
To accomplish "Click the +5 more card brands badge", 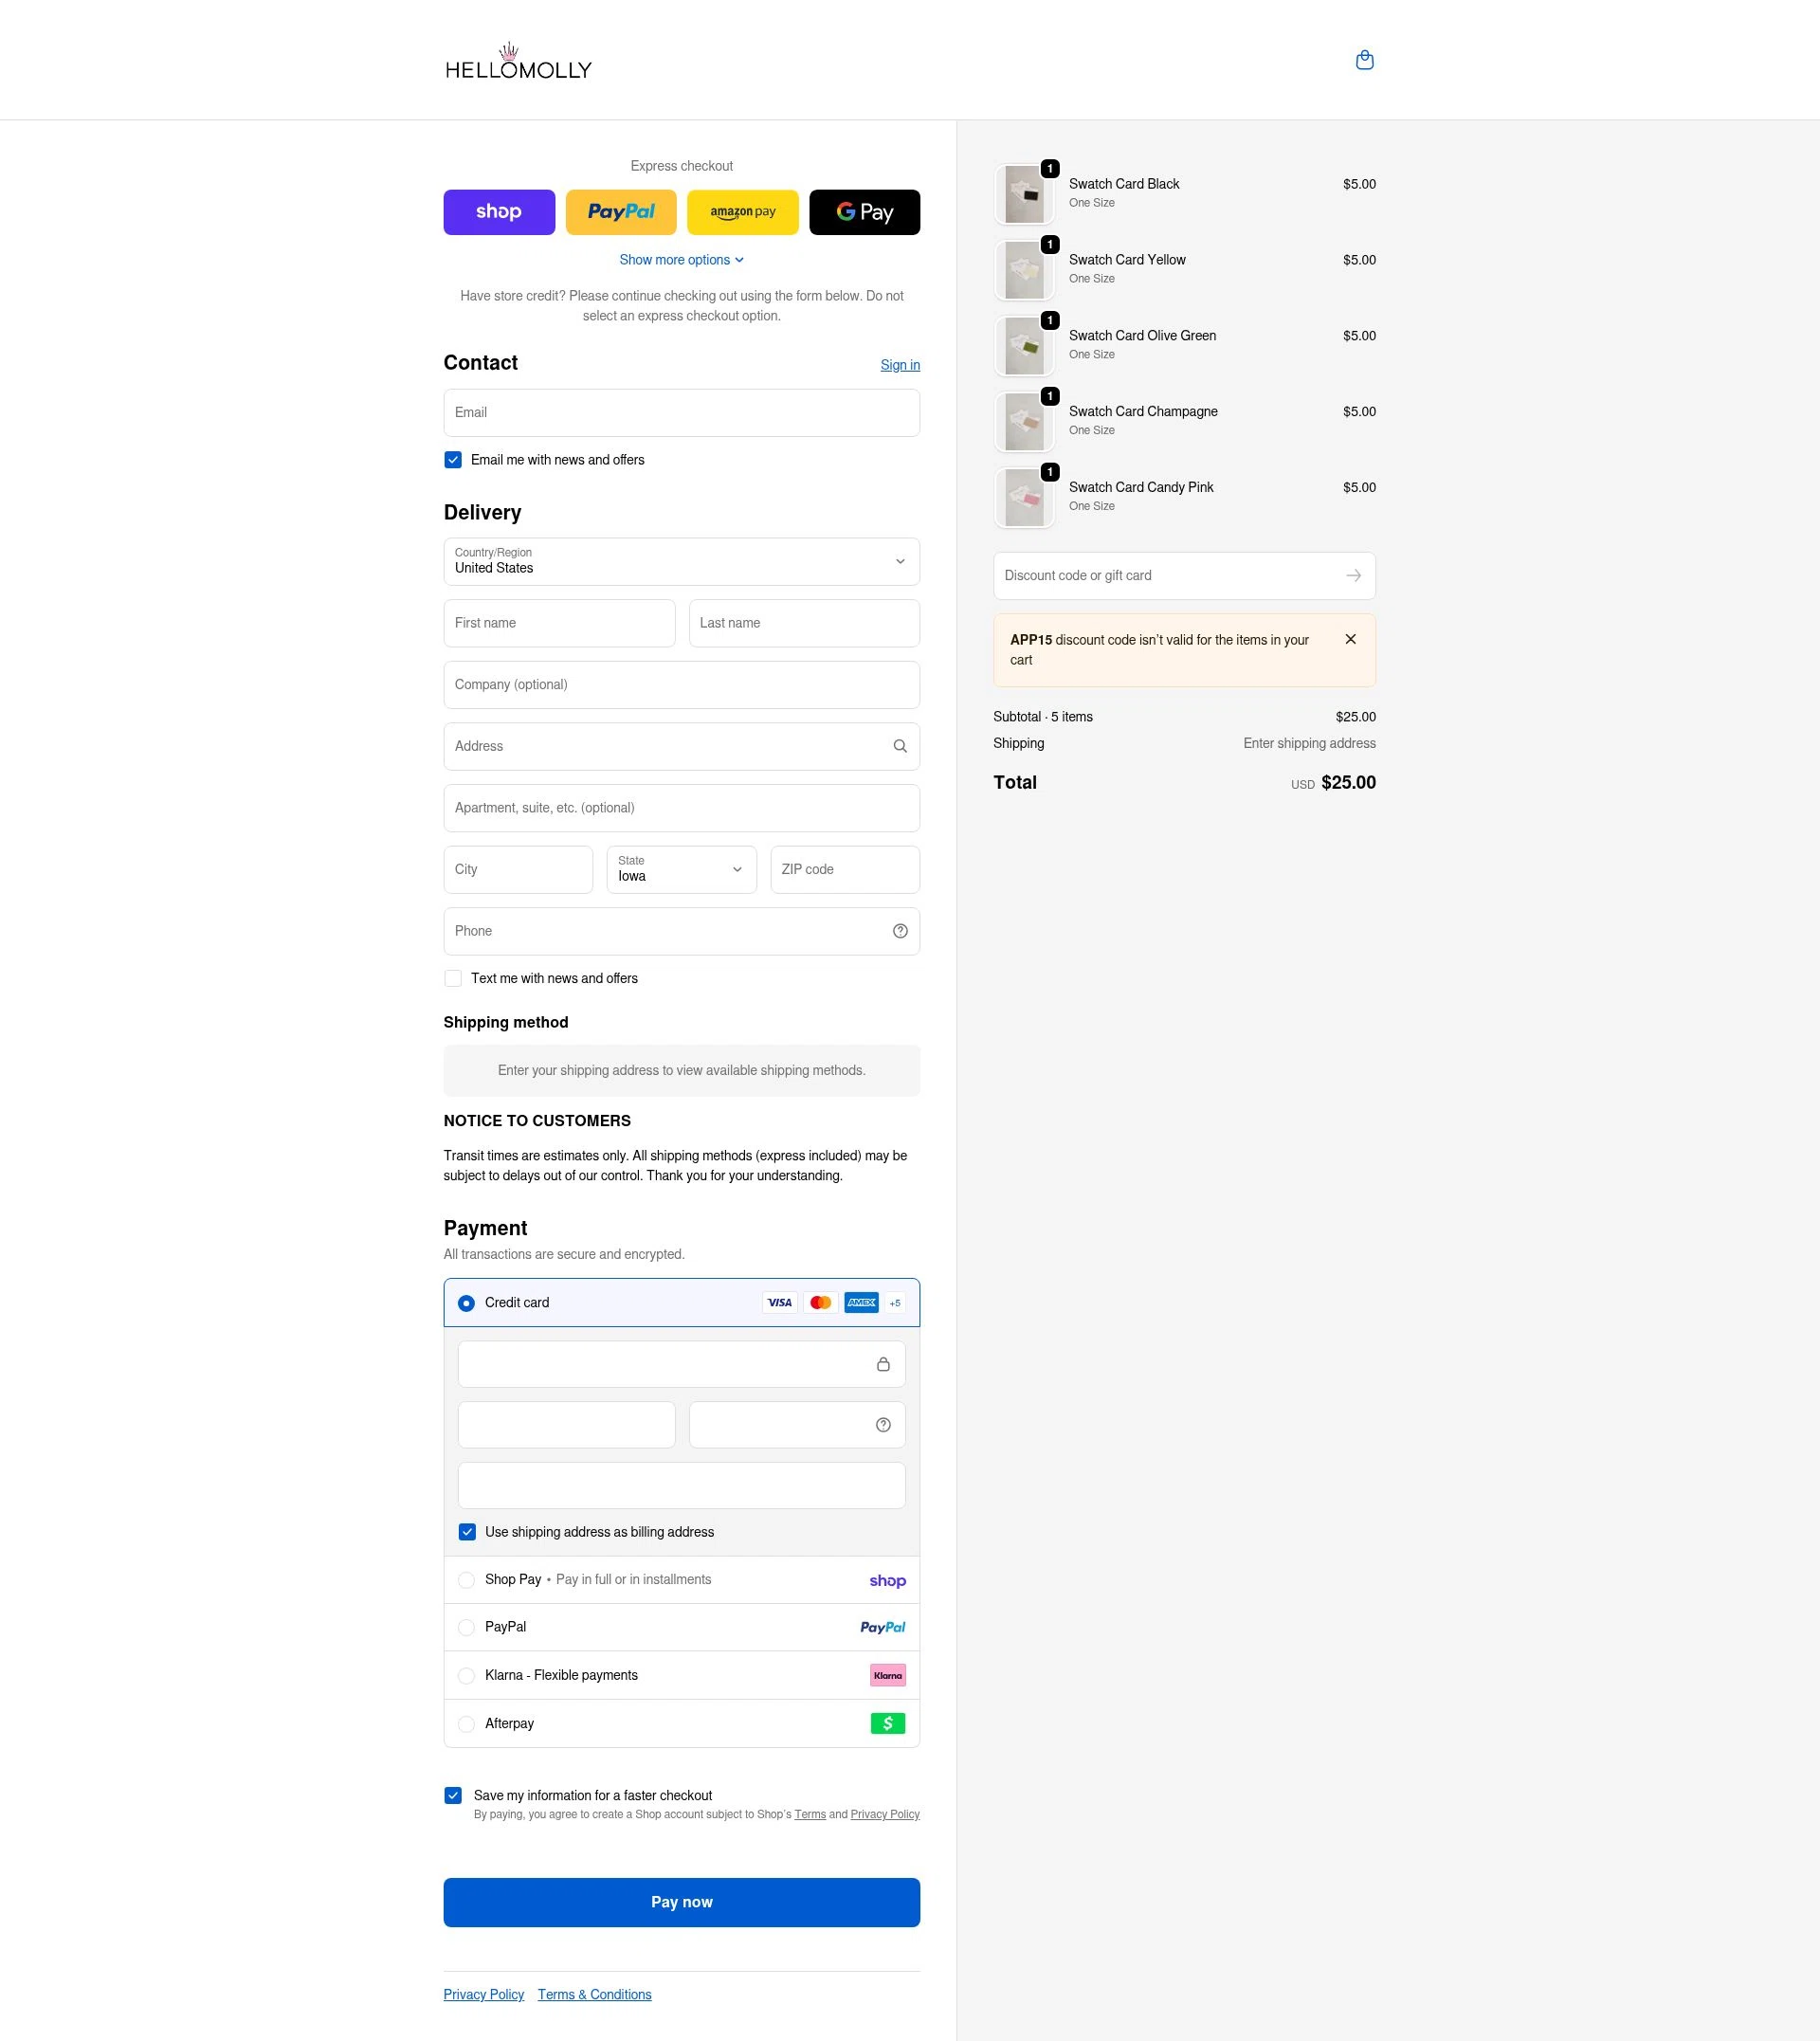I will coord(895,1303).
